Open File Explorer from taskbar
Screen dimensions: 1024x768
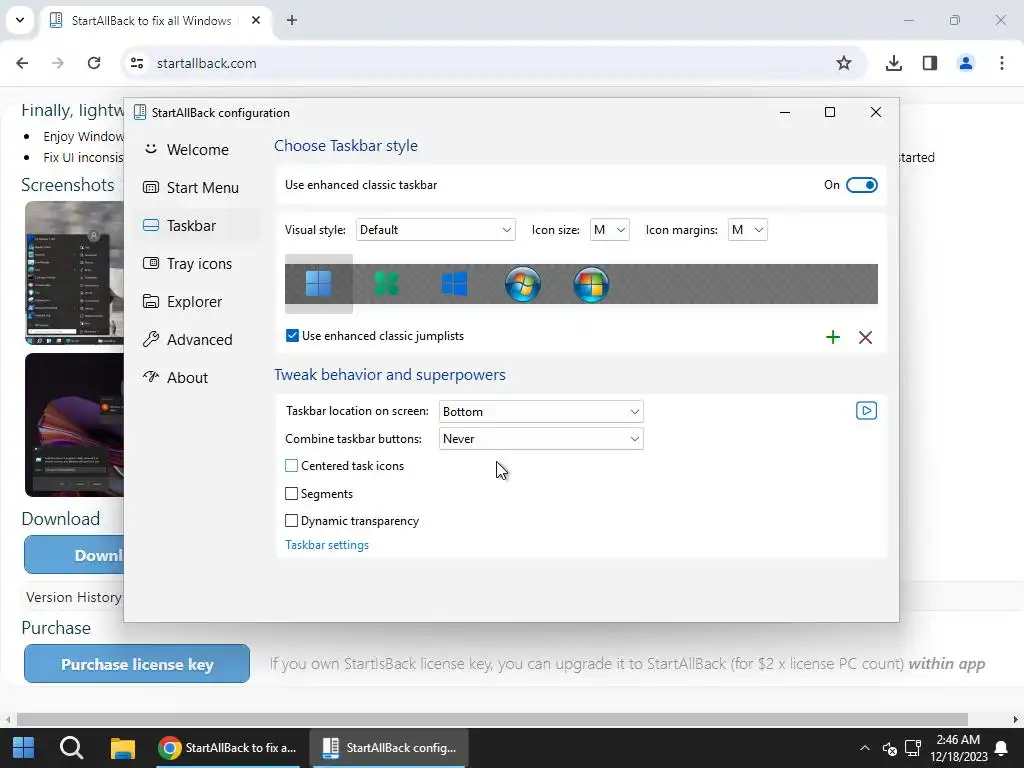pyautogui.click(x=122, y=748)
